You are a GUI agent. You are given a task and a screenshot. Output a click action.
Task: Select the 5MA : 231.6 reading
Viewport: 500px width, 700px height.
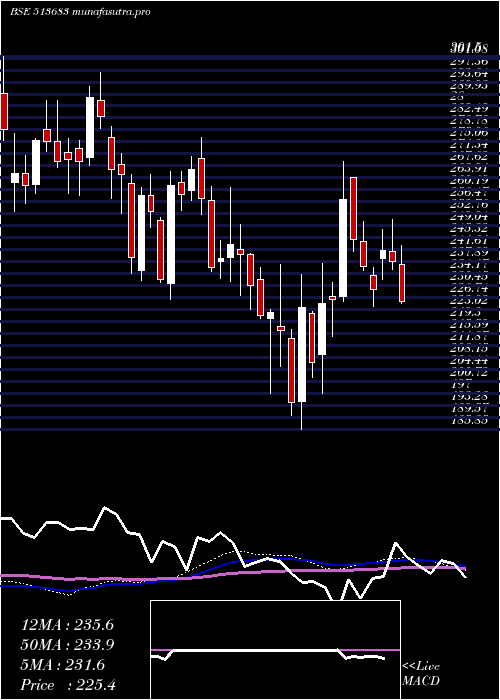63,665
